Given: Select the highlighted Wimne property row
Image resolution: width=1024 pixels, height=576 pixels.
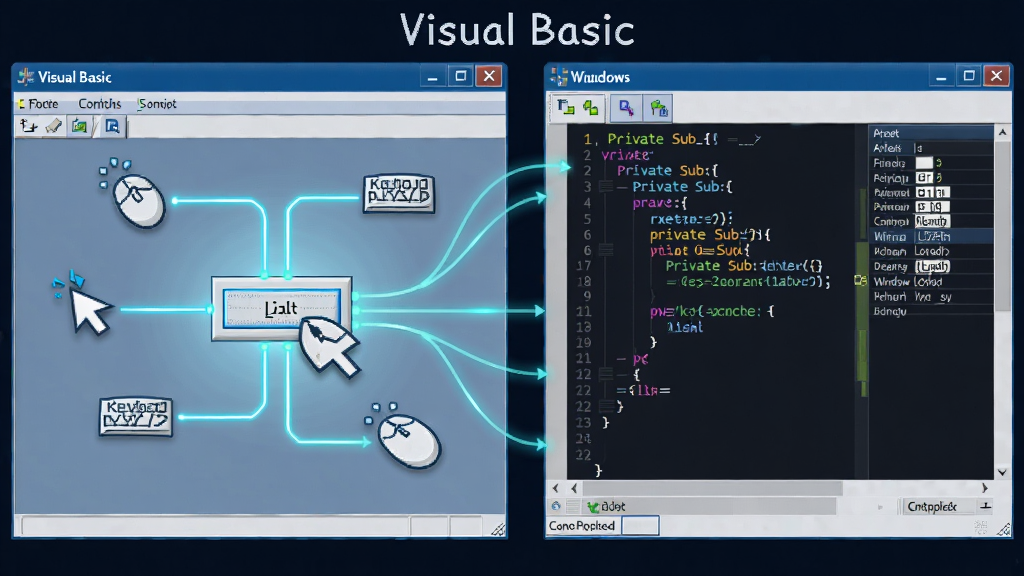Looking at the screenshot, I should click(931, 236).
